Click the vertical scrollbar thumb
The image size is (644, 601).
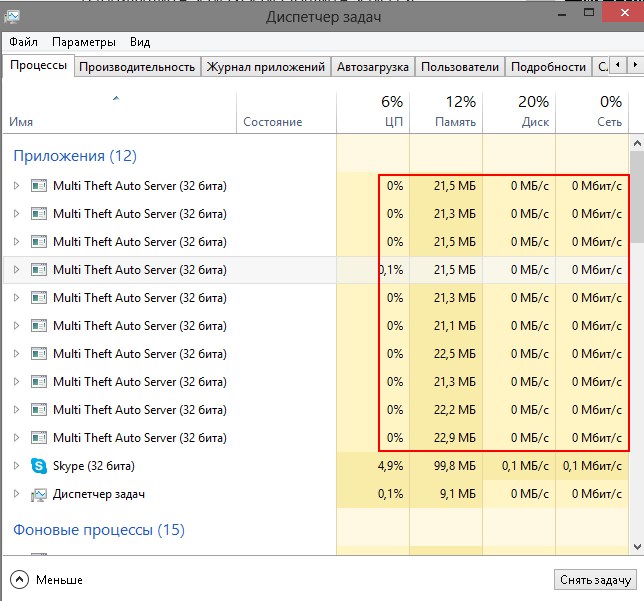click(637, 197)
